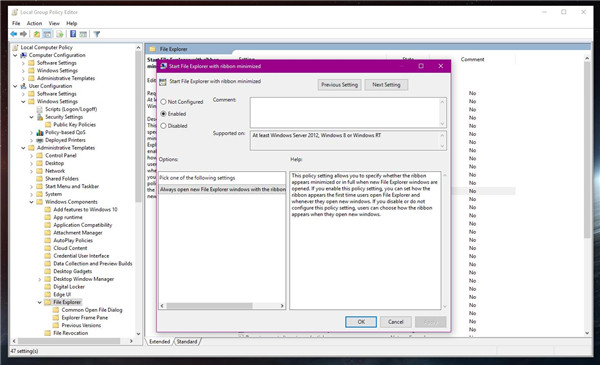Image resolution: width=600 pixels, height=365 pixels.
Task: Toggle the Show/Hide Action Pane icon
Action: pyautogui.click(x=83, y=34)
